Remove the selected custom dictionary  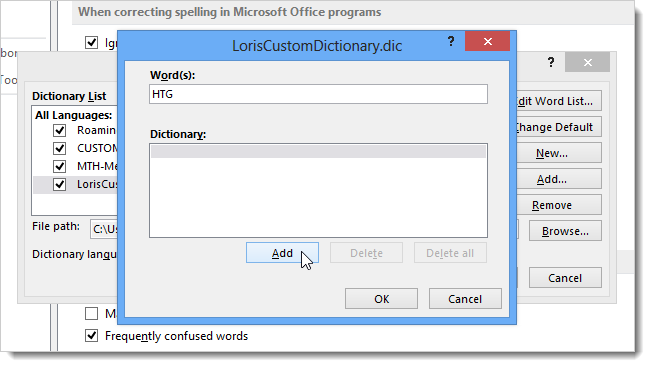point(559,205)
